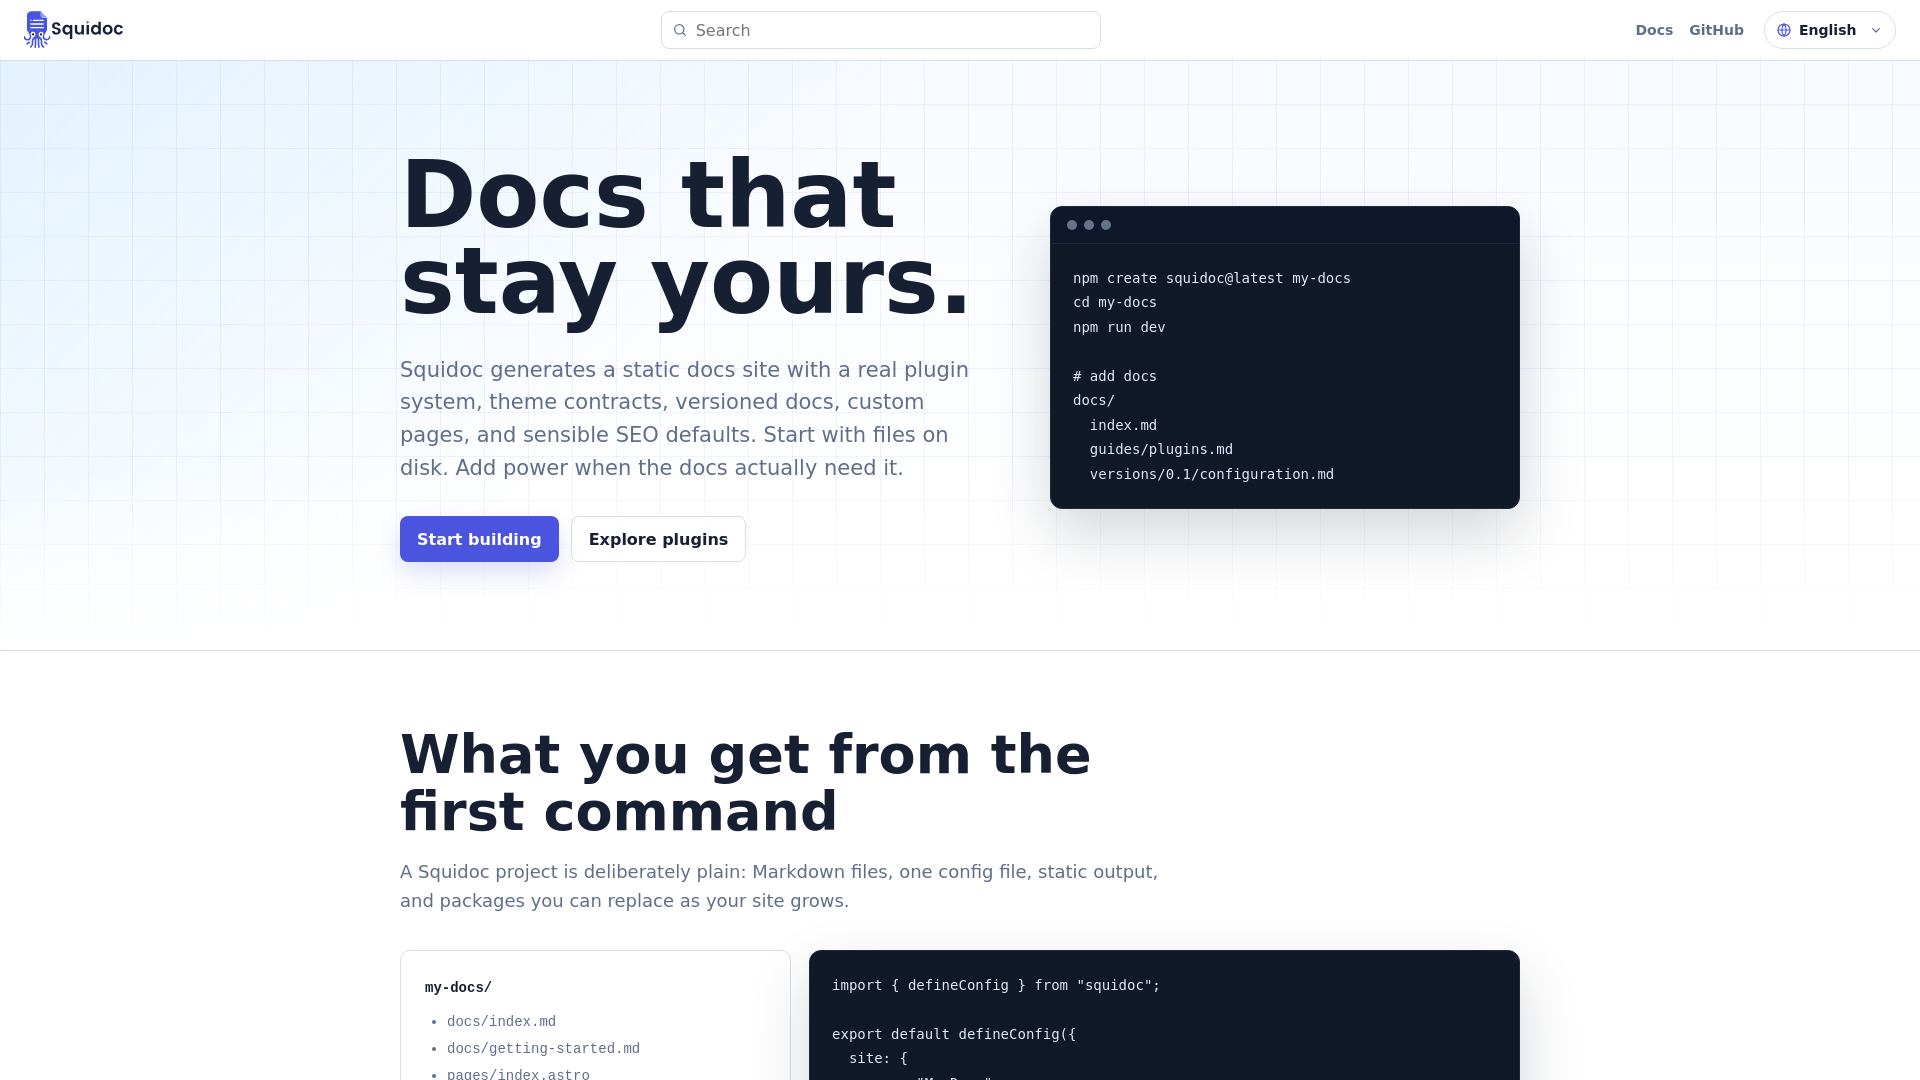Click the Squidoc brand name text
The height and width of the screenshot is (1080, 1920).
[x=87, y=29]
